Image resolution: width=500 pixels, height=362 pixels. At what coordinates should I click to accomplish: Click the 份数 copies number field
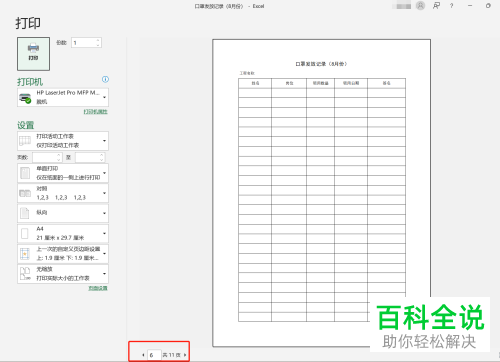(x=83, y=43)
